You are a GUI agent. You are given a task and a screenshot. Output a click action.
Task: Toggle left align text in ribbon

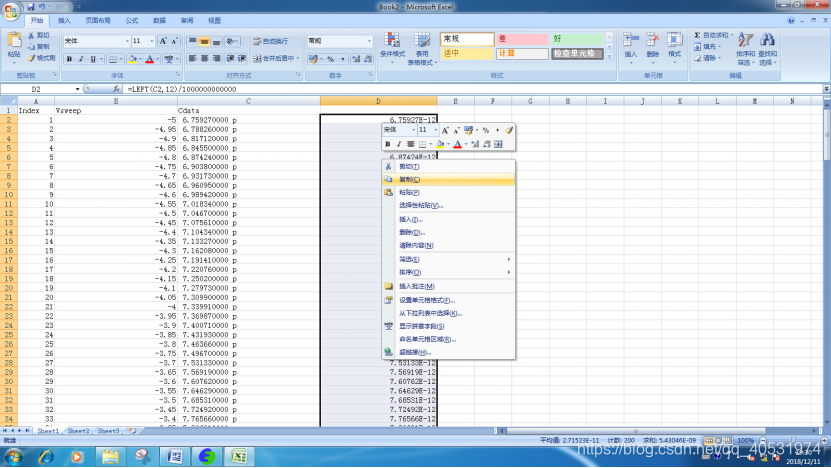point(193,59)
